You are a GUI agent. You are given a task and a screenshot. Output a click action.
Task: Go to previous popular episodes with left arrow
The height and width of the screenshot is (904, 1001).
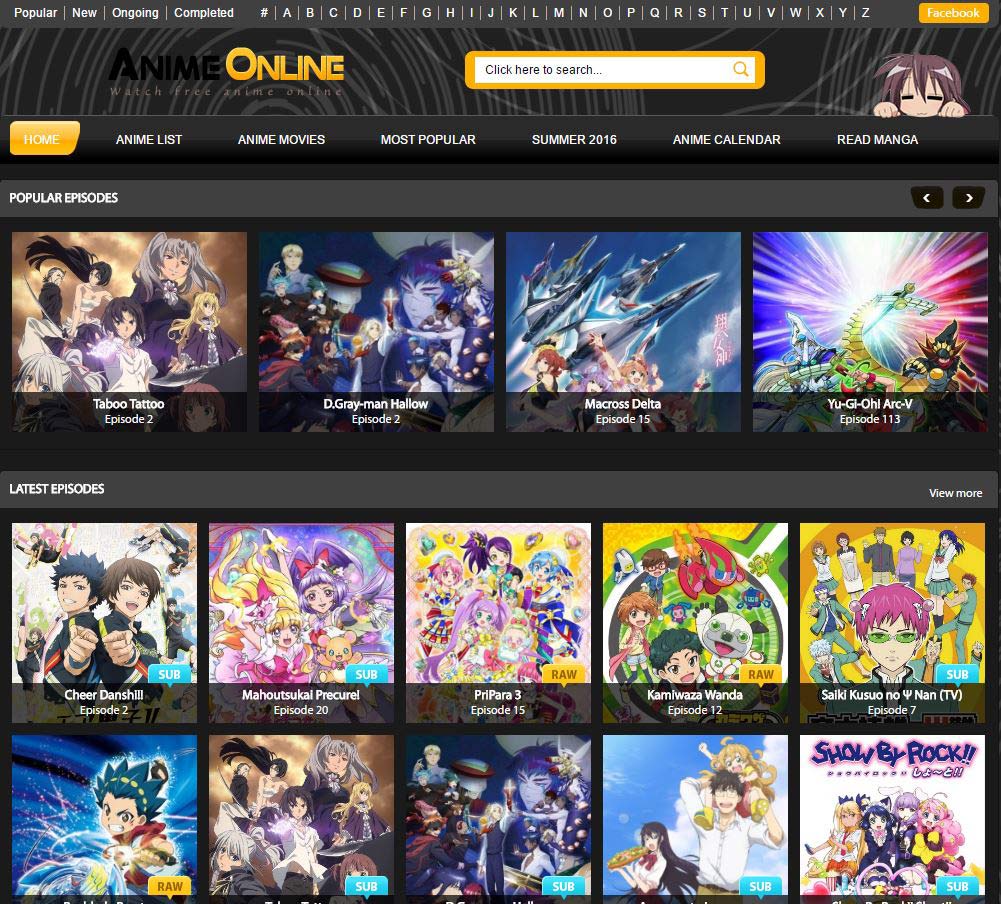[927, 198]
